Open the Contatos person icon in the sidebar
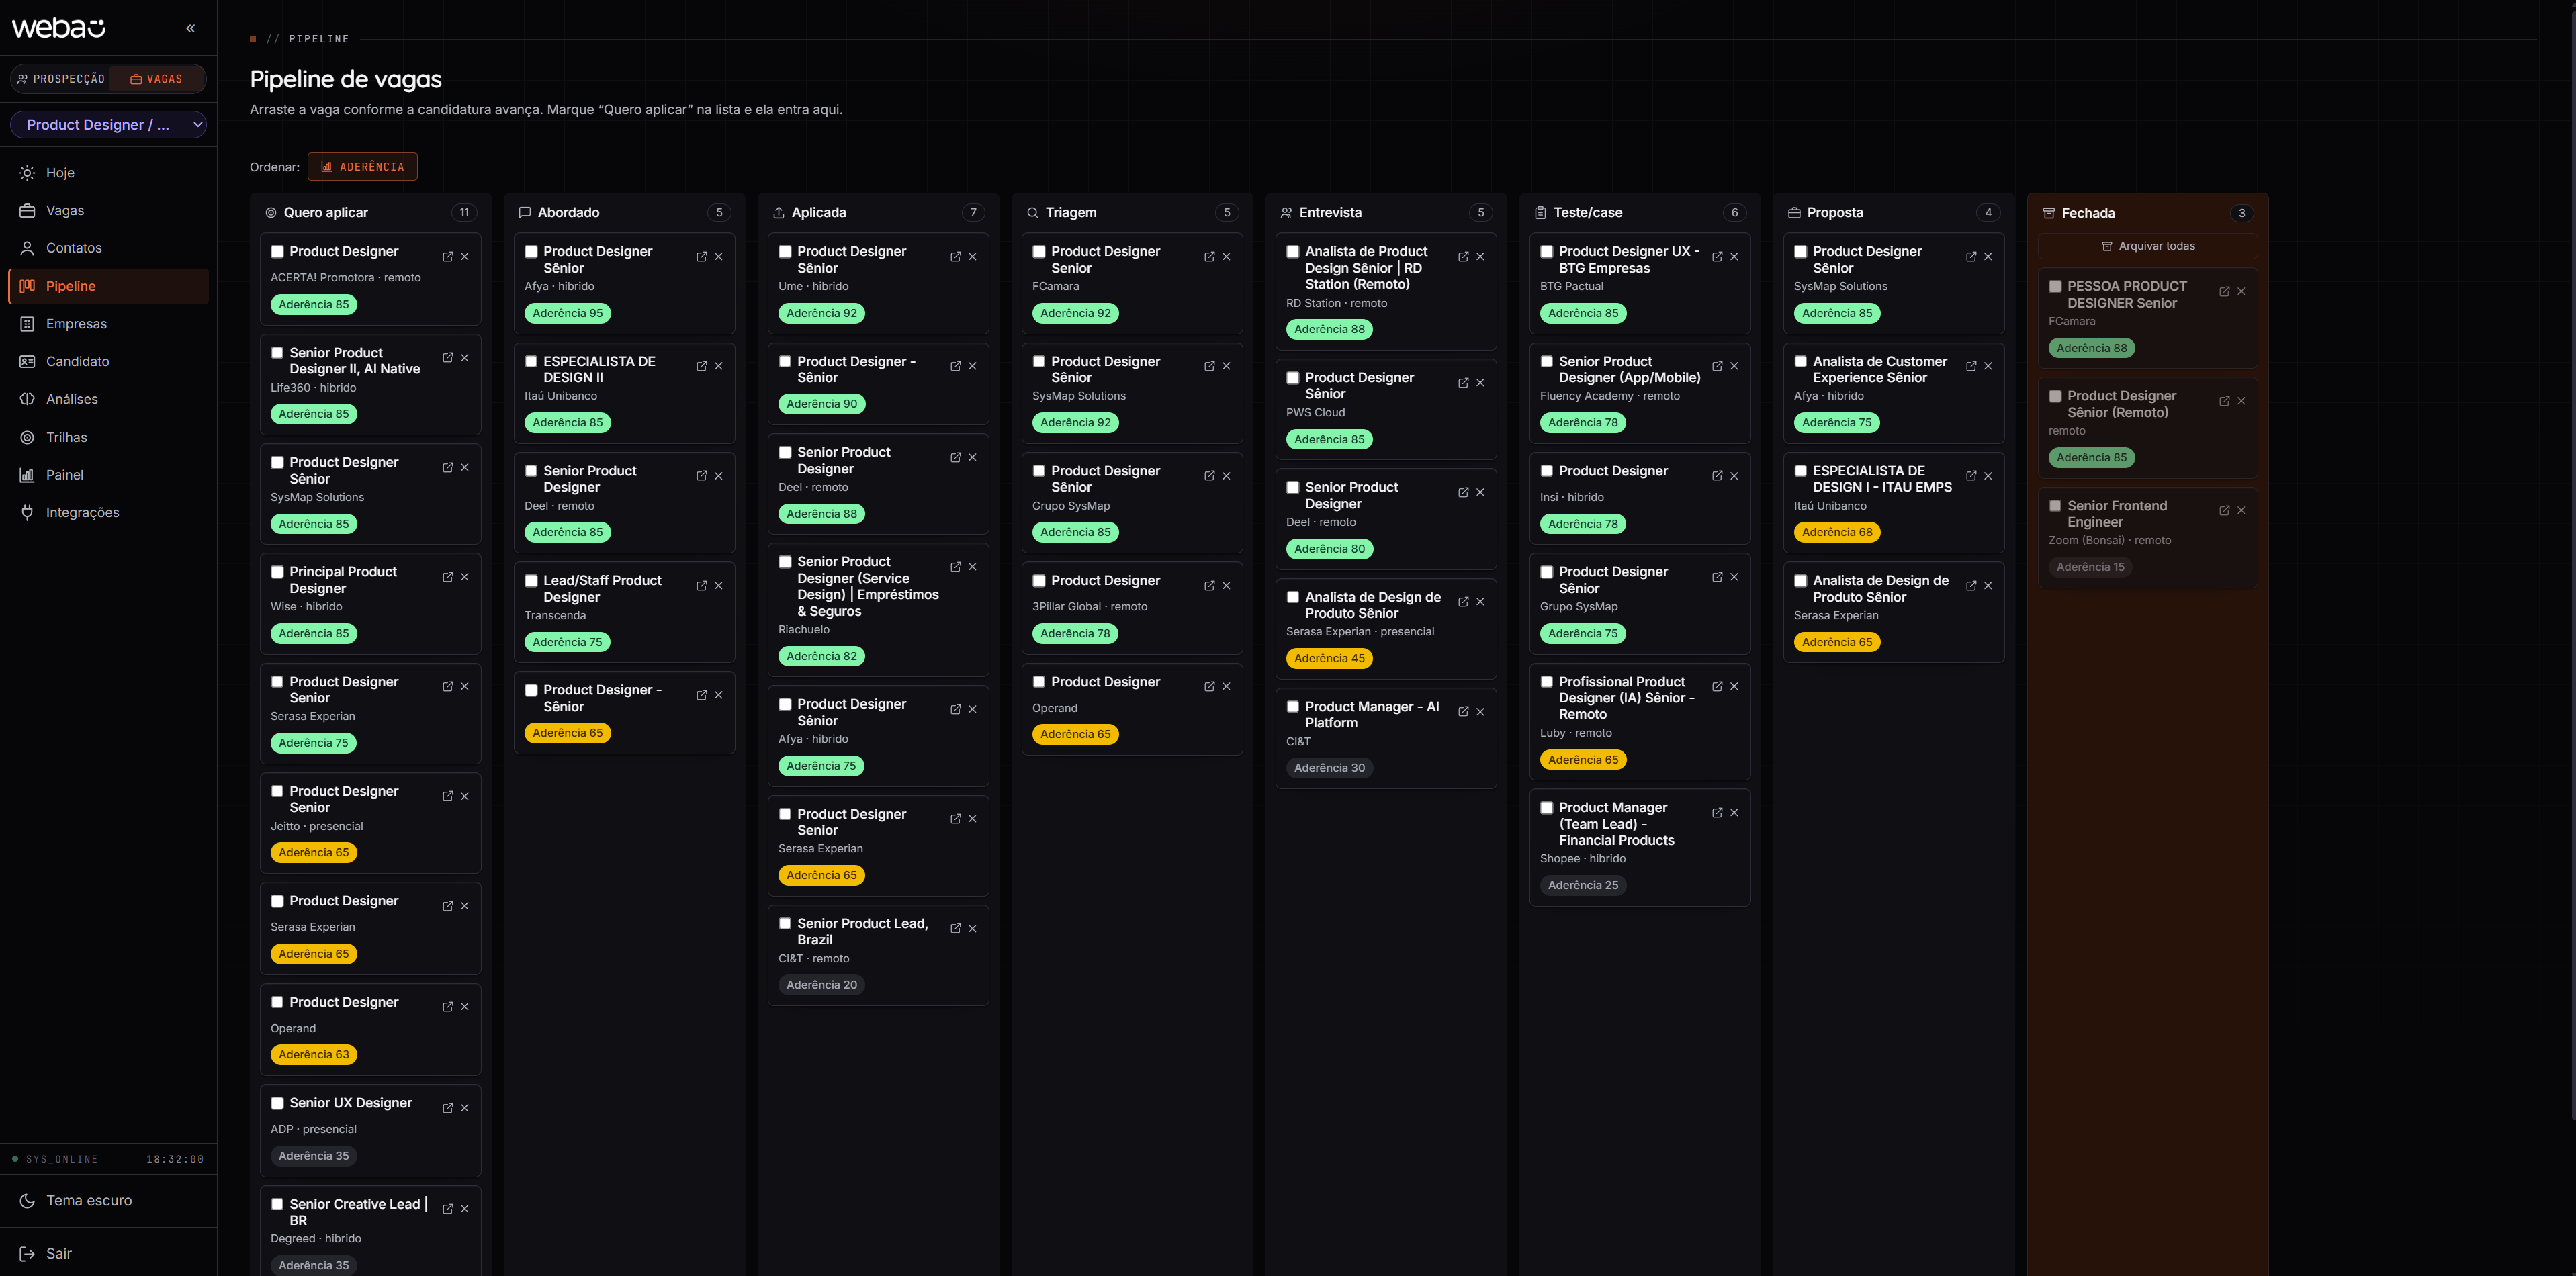Image resolution: width=2576 pixels, height=1276 pixels. click(x=27, y=248)
